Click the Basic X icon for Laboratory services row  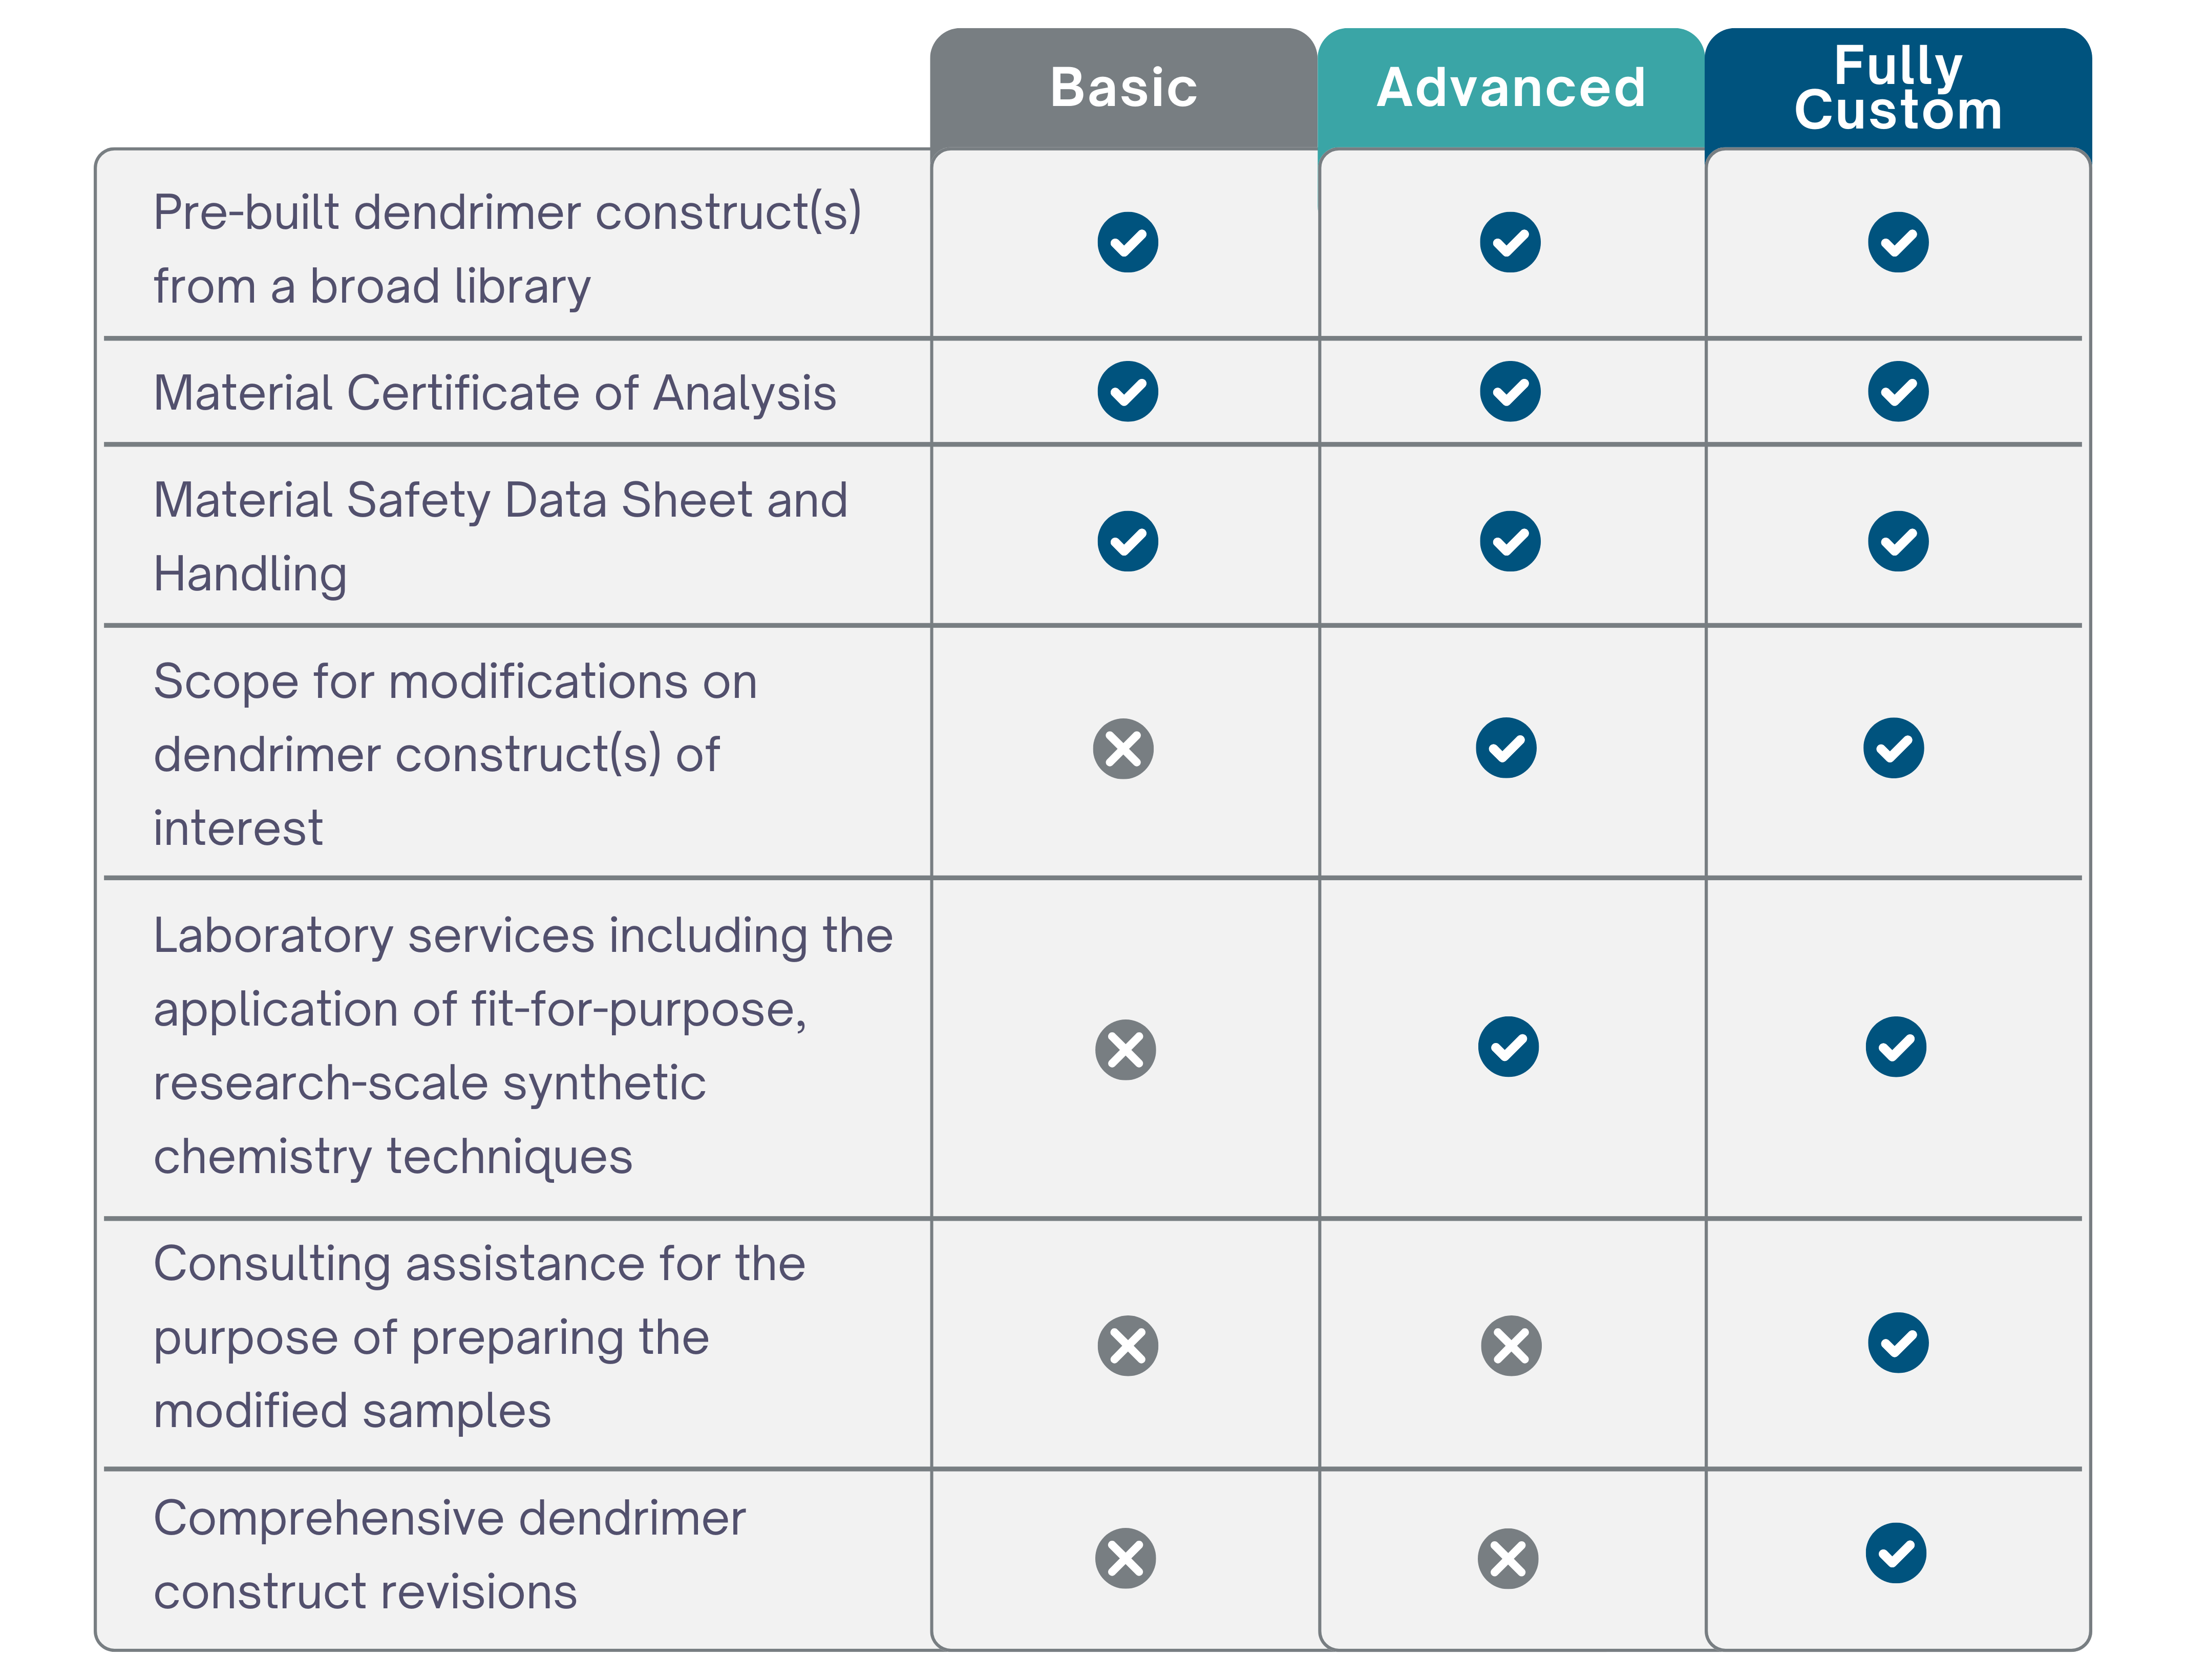pos(1125,1050)
